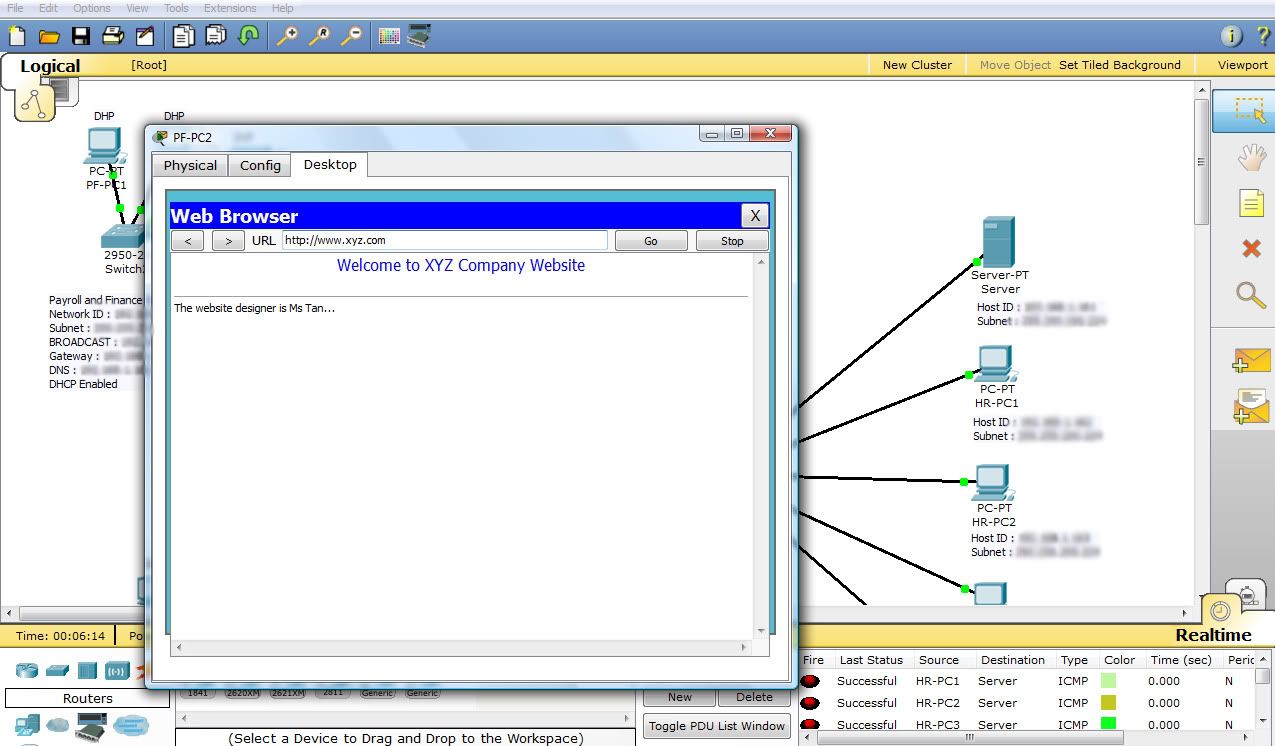Click the URL address input field
The width and height of the screenshot is (1275, 746).
click(x=444, y=240)
